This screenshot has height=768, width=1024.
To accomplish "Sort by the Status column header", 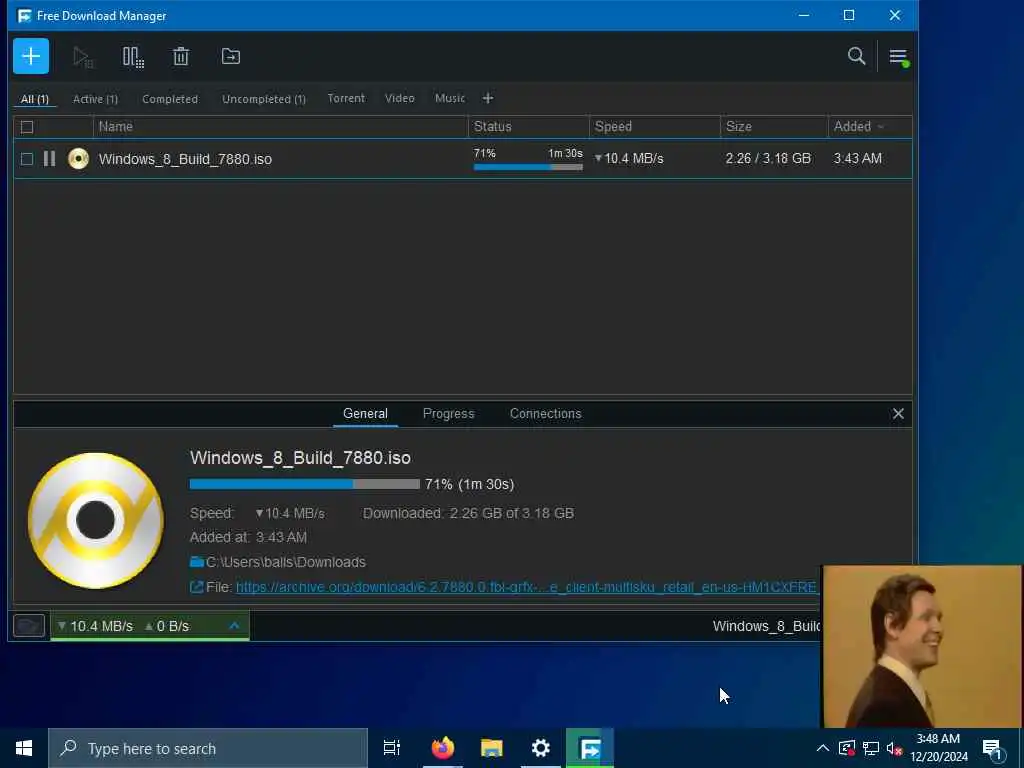I will coord(528,127).
